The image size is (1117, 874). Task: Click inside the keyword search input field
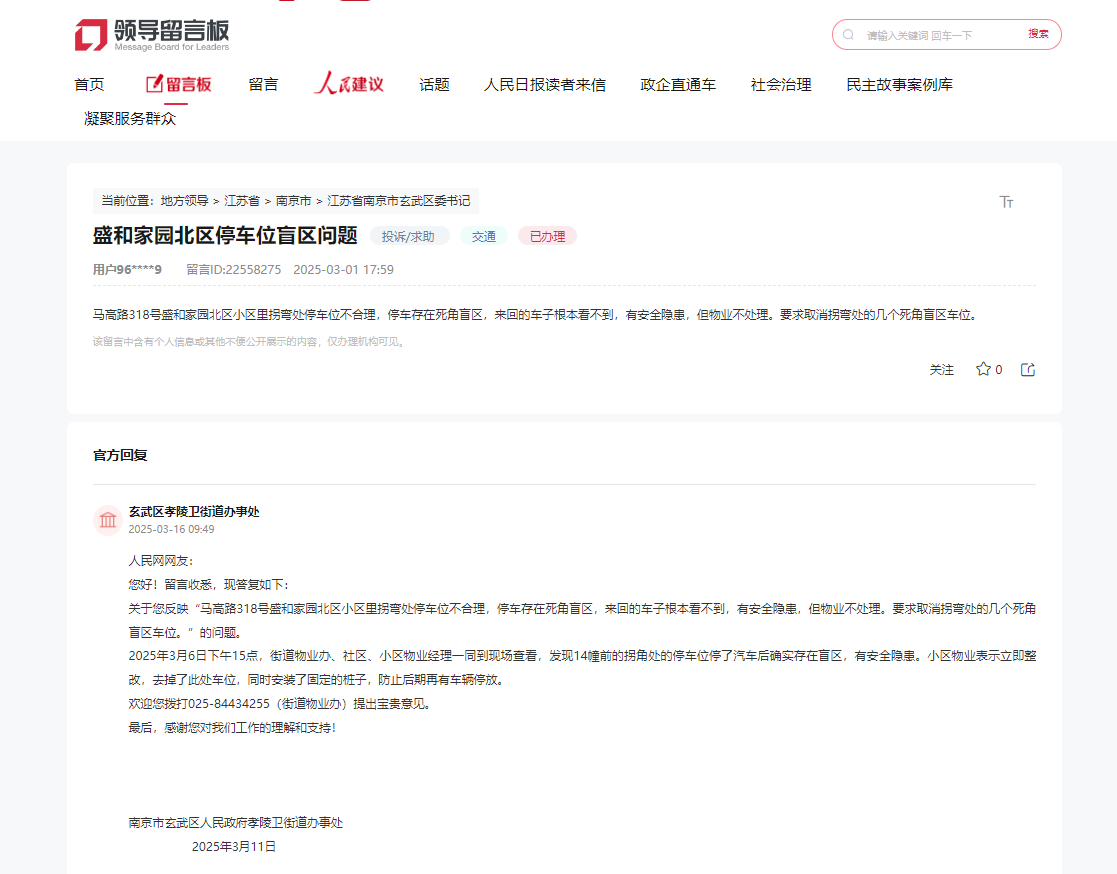[930, 33]
